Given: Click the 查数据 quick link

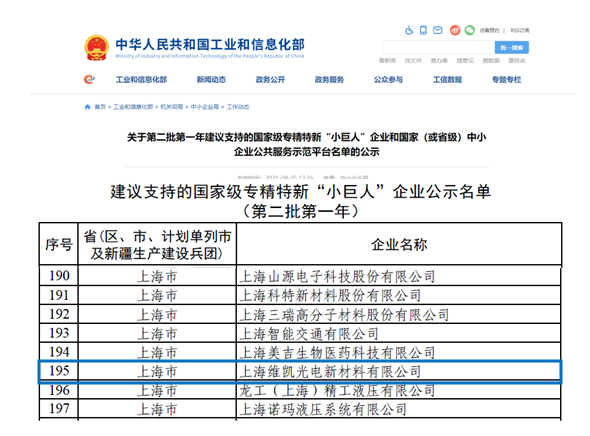Looking at the screenshot, I should tap(491, 61).
